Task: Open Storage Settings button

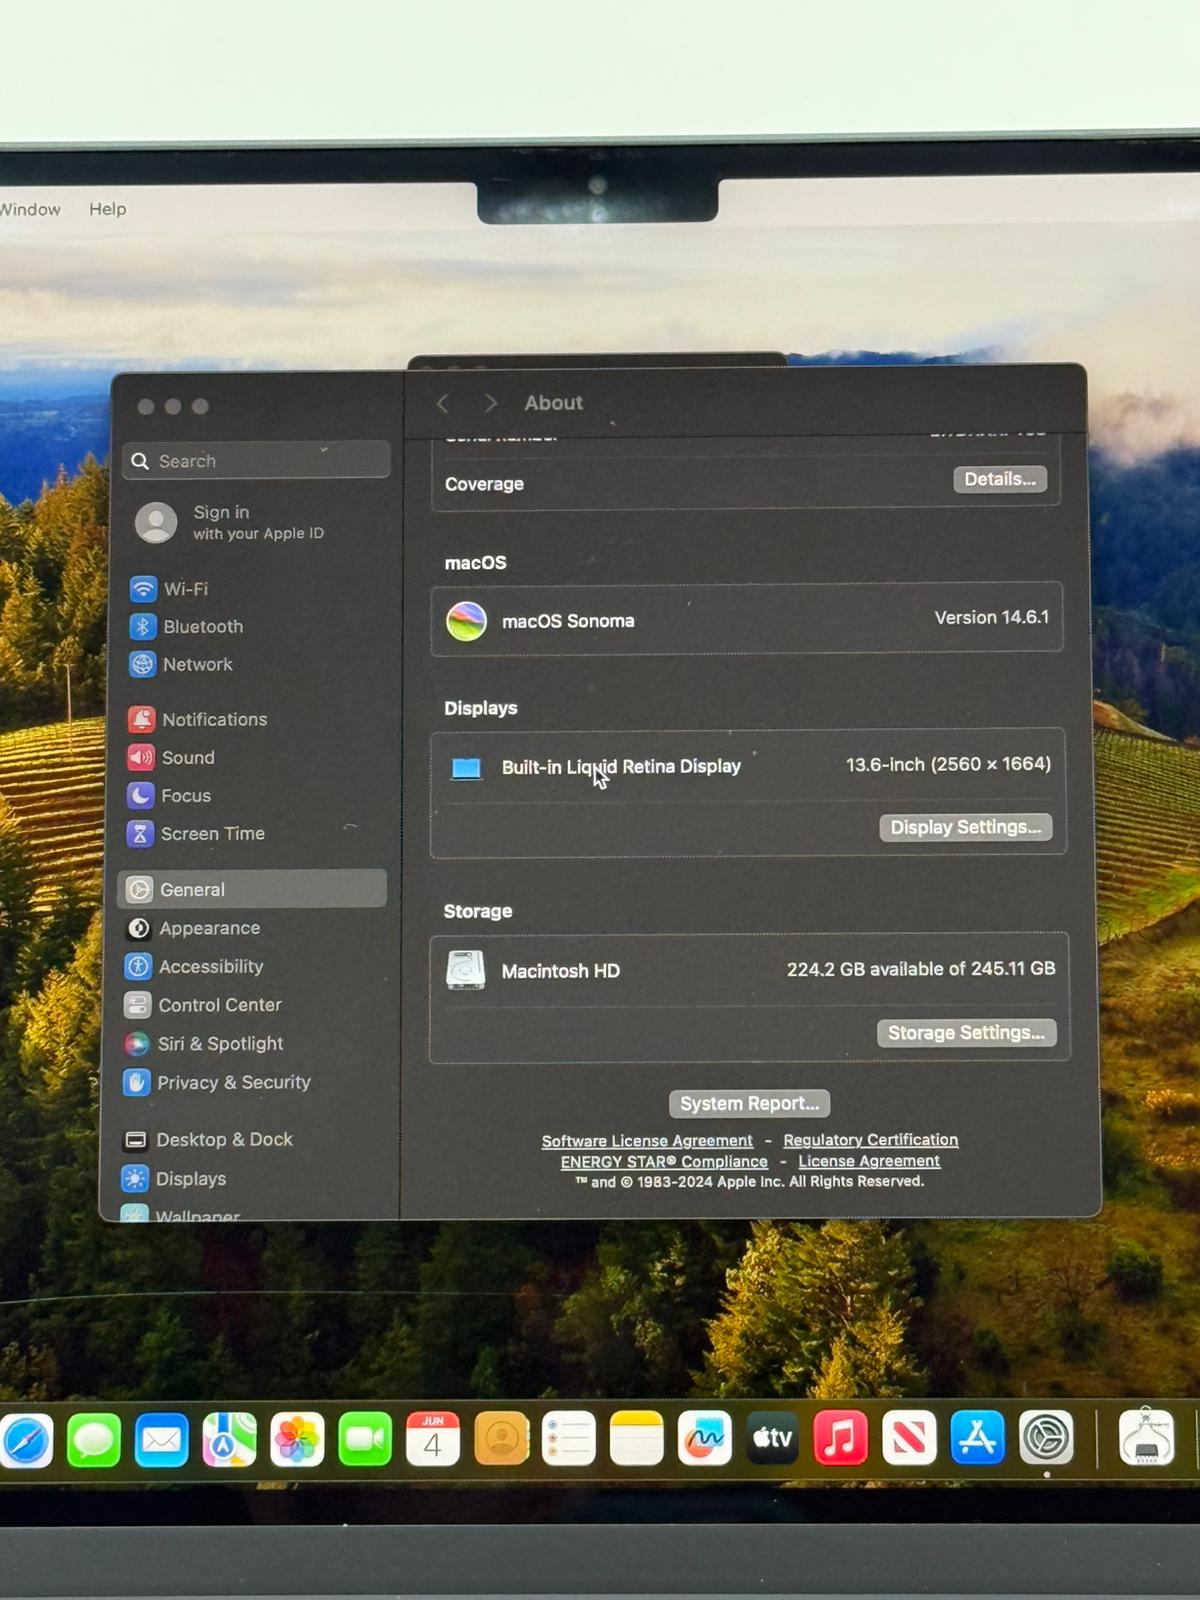Action: point(967,1033)
